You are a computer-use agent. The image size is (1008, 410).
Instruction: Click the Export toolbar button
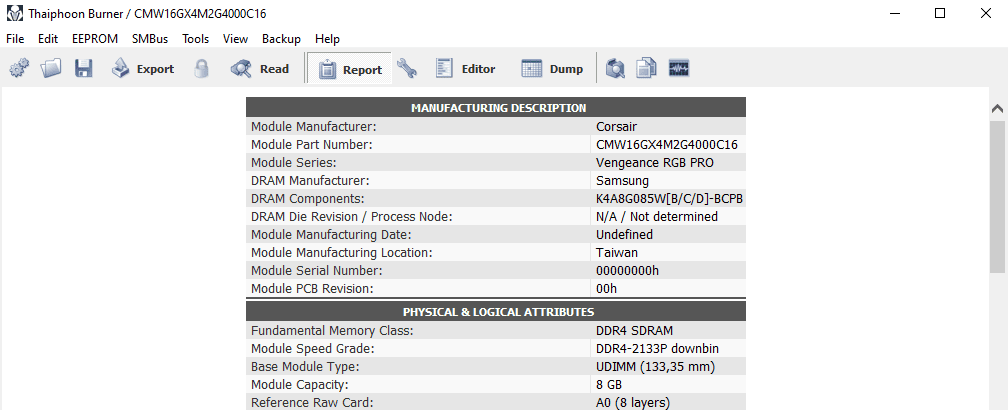click(143, 68)
